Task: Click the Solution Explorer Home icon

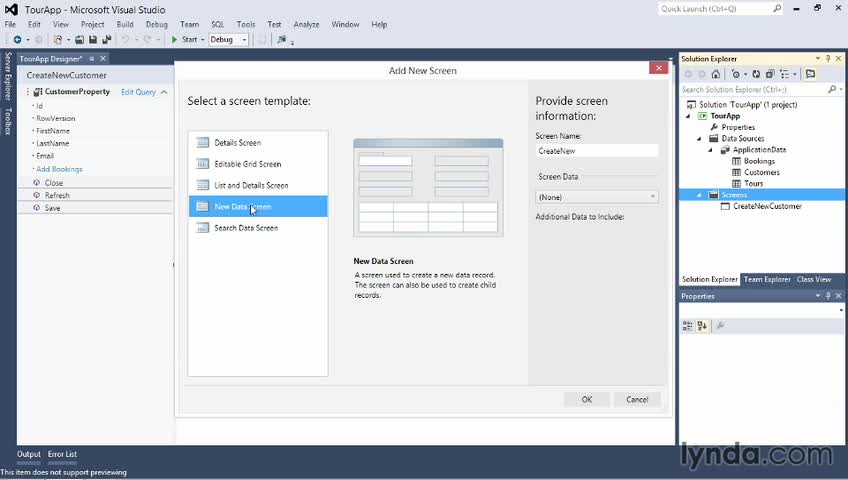Action: pos(716,74)
